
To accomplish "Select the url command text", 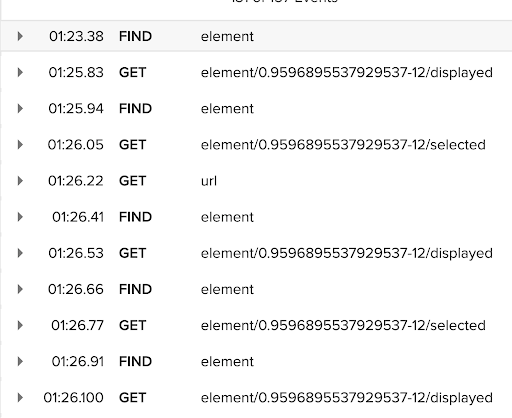I will pos(209,181).
